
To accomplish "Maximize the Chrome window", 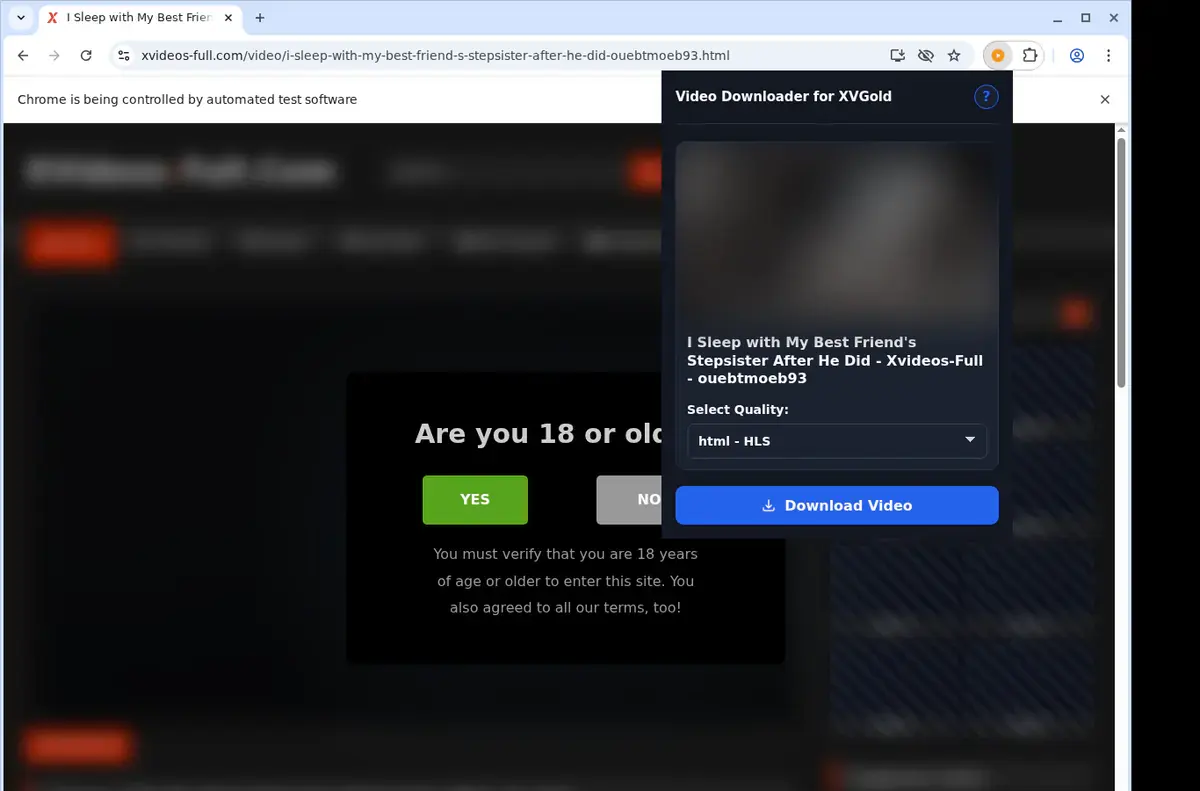I will tap(1085, 18).
